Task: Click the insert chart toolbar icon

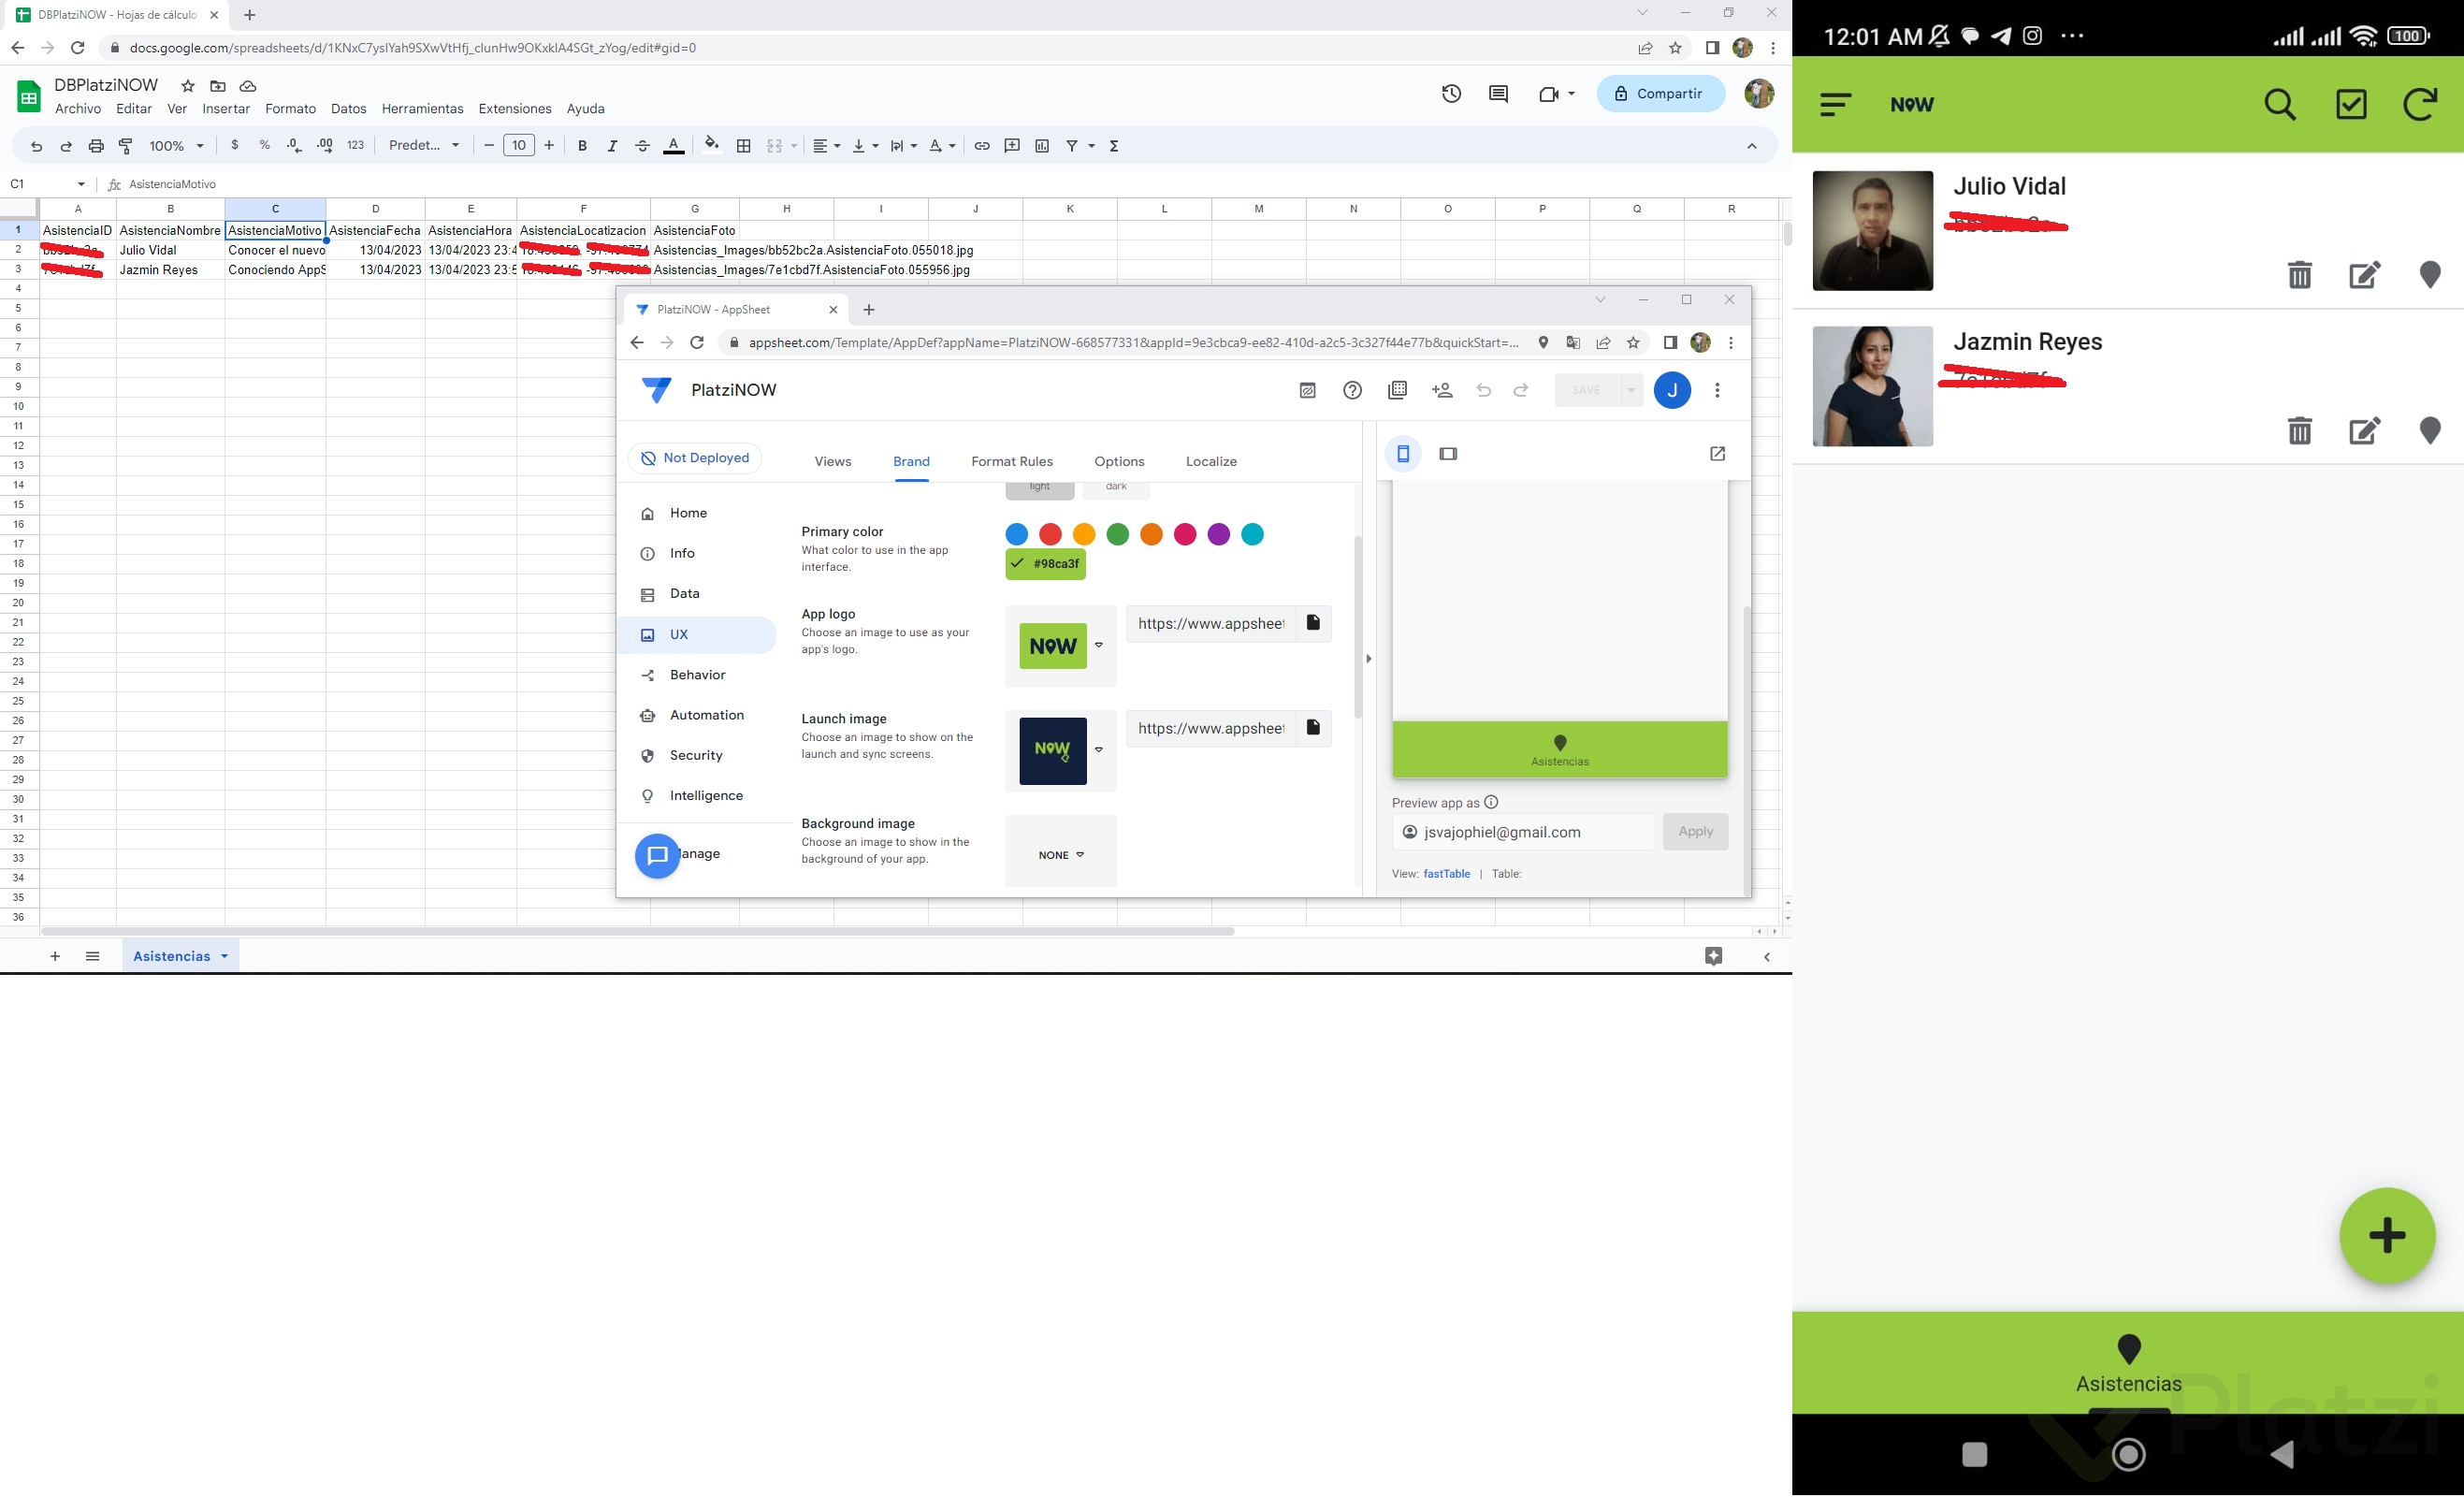Action: (1042, 146)
